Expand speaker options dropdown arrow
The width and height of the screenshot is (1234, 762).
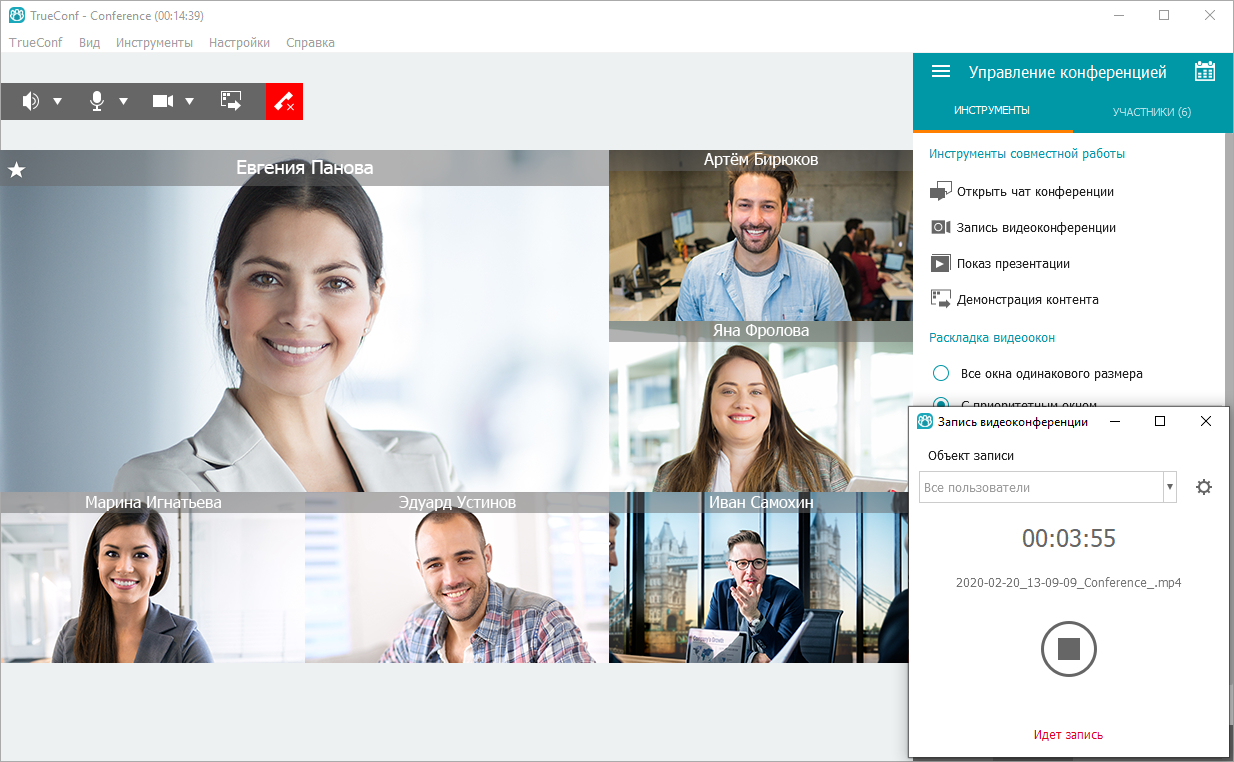pos(57,101)
